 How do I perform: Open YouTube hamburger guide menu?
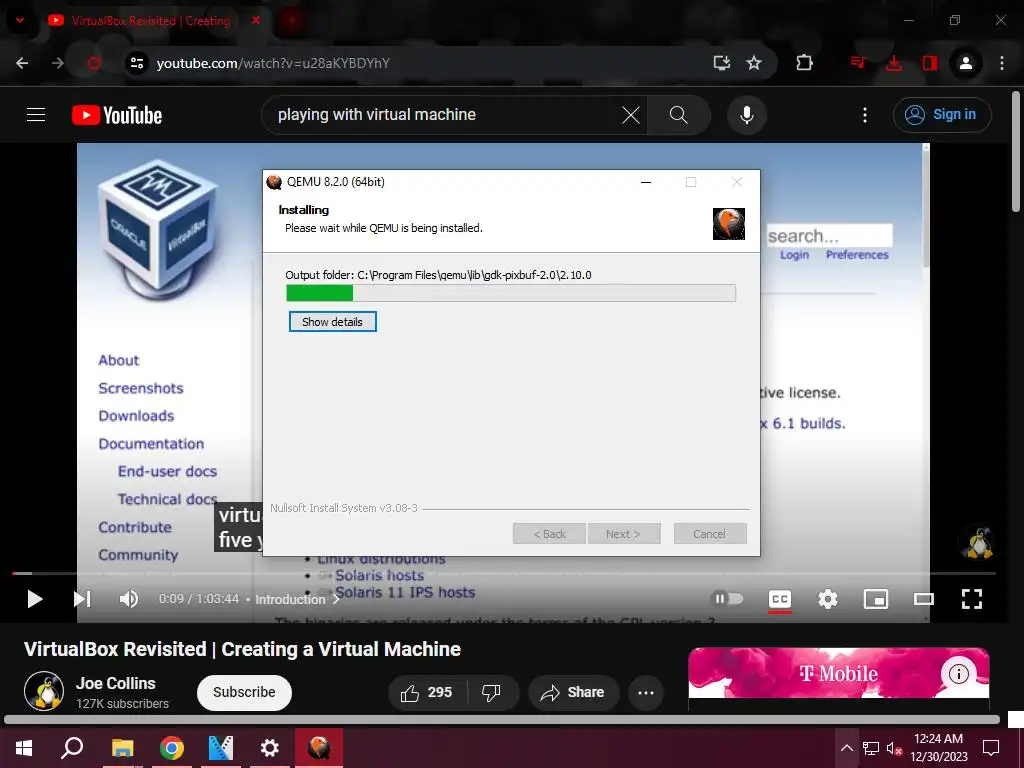coord(36,115)
